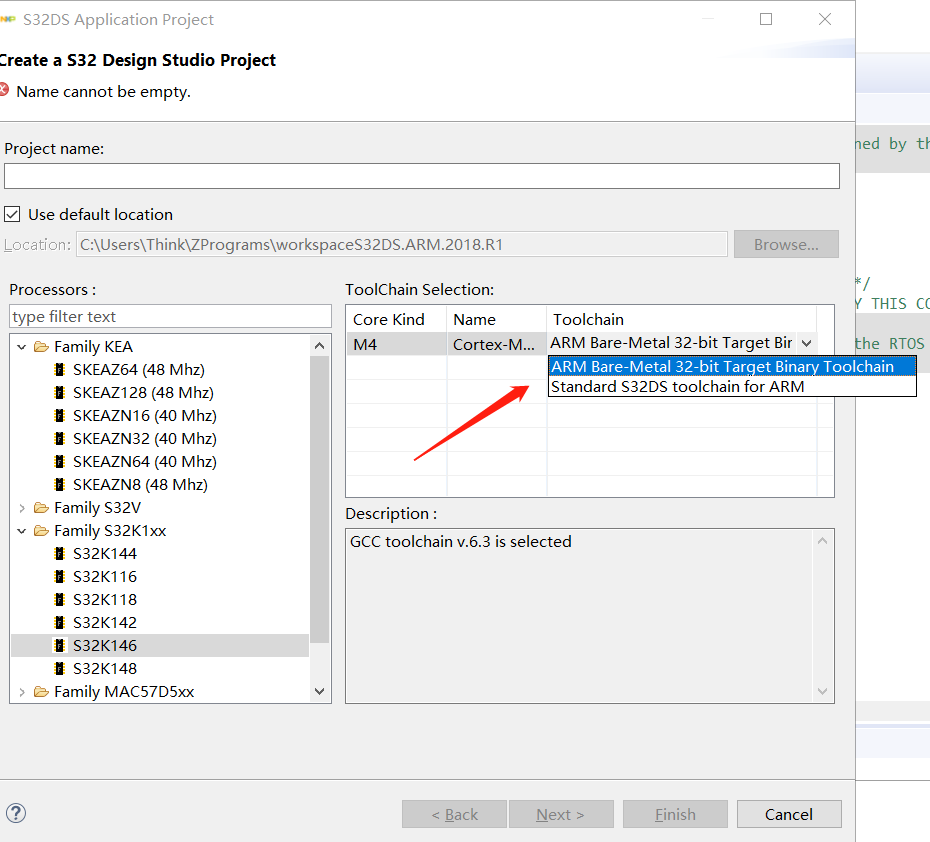Viewport: 930px width, 842px height.
Task: Click the SKEAZN8 chip icon
Action: 60,485
